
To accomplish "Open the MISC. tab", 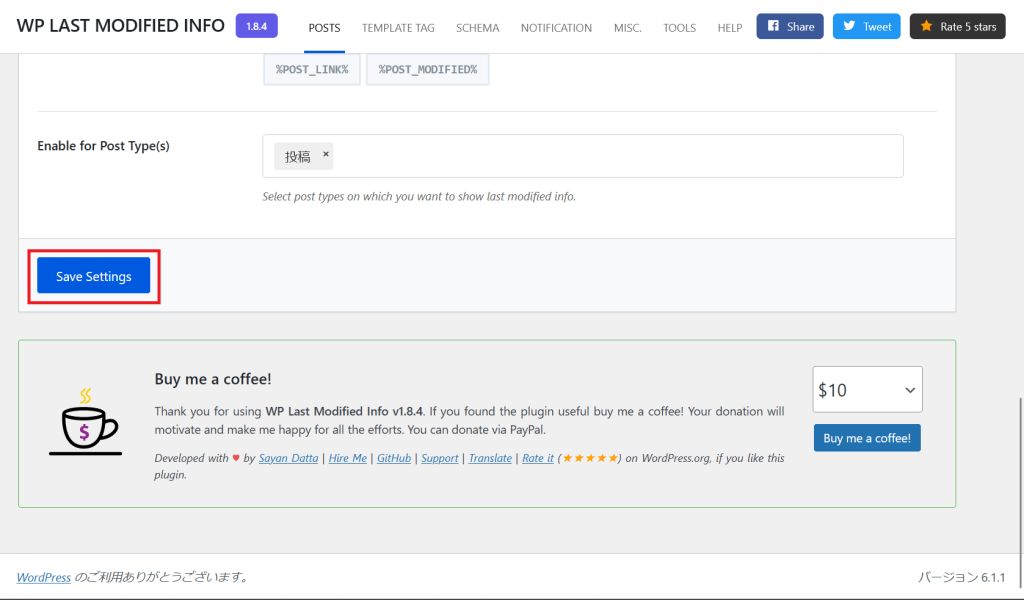I will pyautogui.click(x=628, y=27).
